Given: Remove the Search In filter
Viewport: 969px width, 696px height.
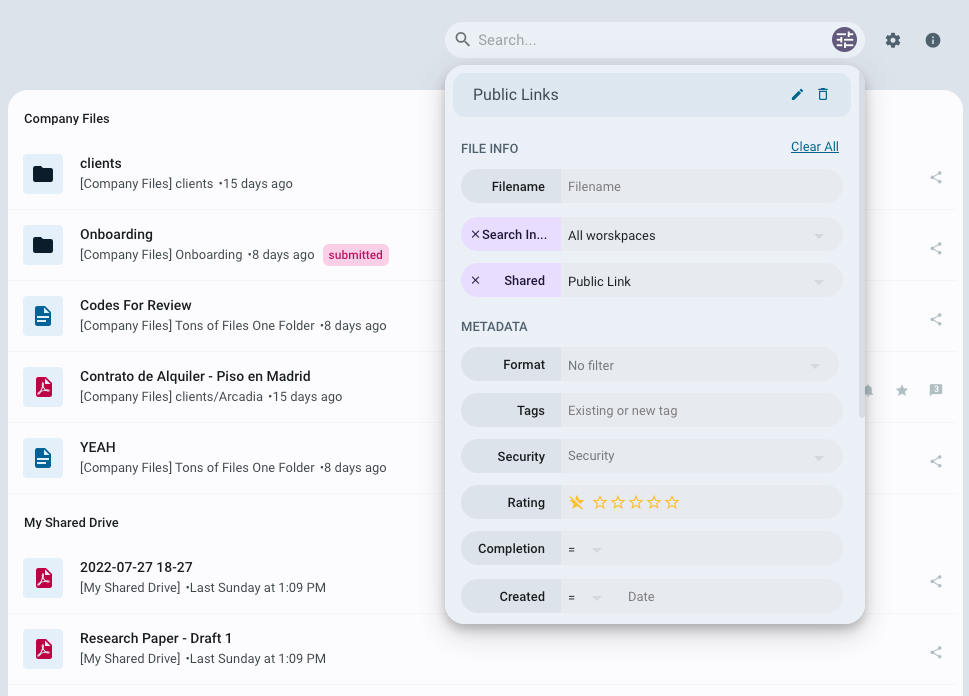Looking at the screenshot, I should (475, 234).
